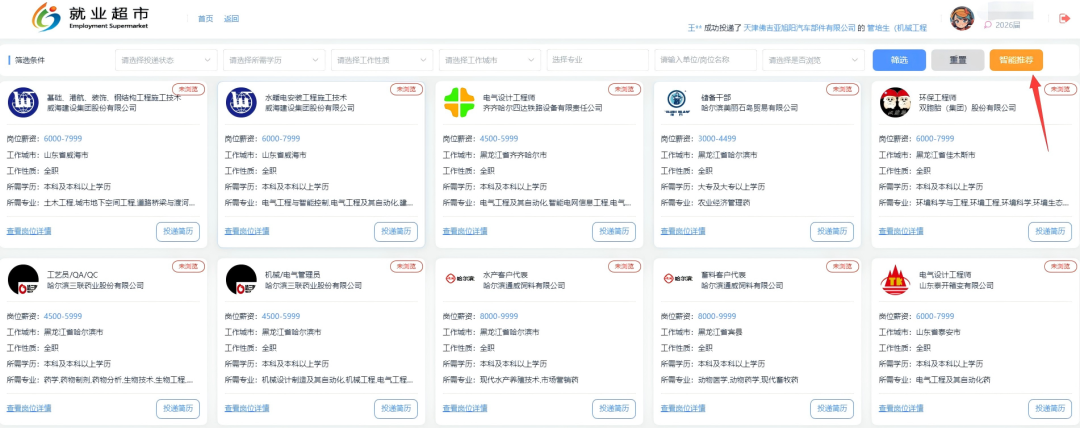Click the Employment Supermarket logo
Image resolution: width=1080 pixels, height=428 pixels.
point(96,17)
